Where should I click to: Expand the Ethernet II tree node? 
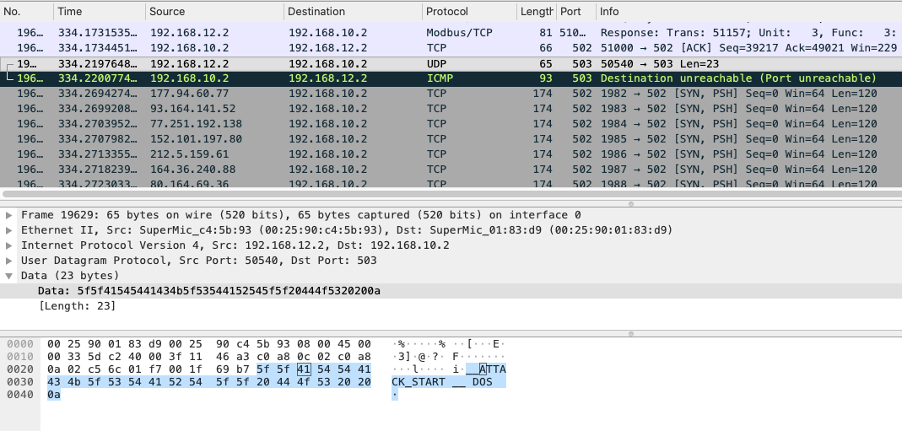click(x=11, y=230)
